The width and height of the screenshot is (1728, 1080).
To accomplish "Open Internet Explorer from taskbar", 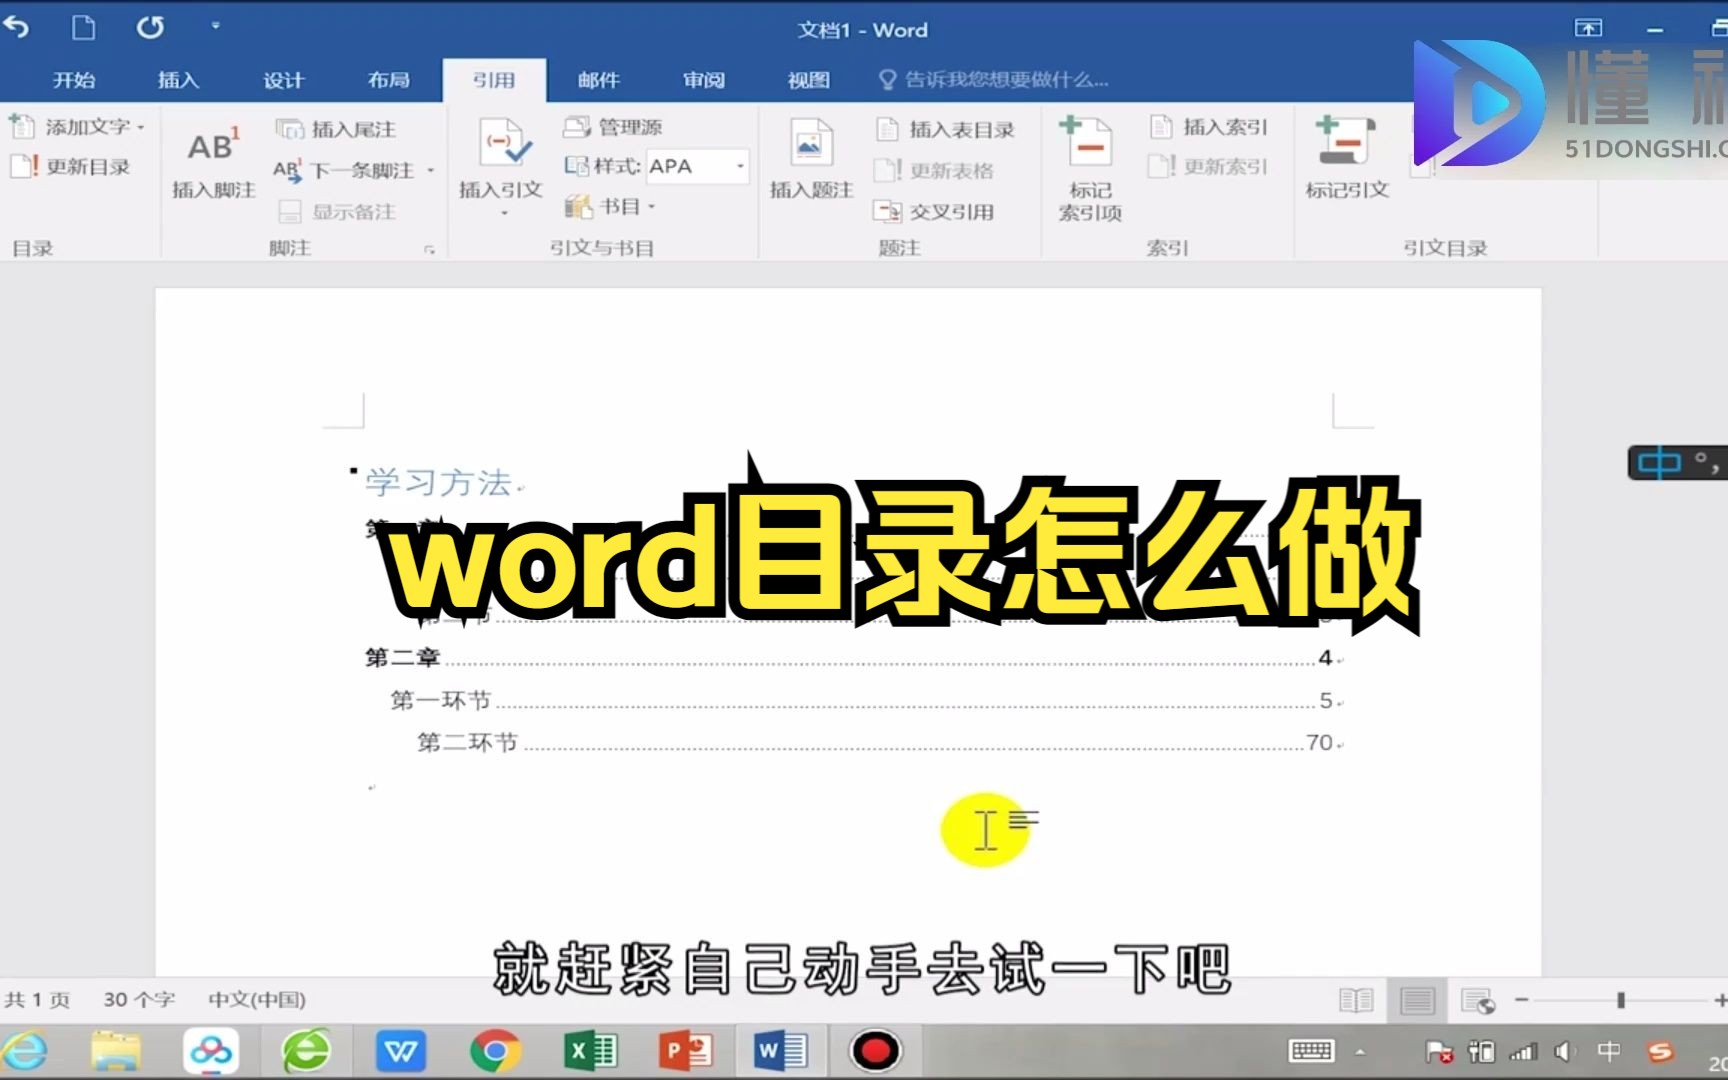I will (24, 1051).
